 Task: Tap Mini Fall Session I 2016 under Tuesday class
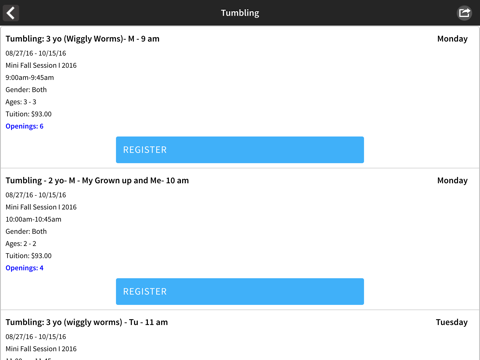pyautogui.click(x=41, y=349)
